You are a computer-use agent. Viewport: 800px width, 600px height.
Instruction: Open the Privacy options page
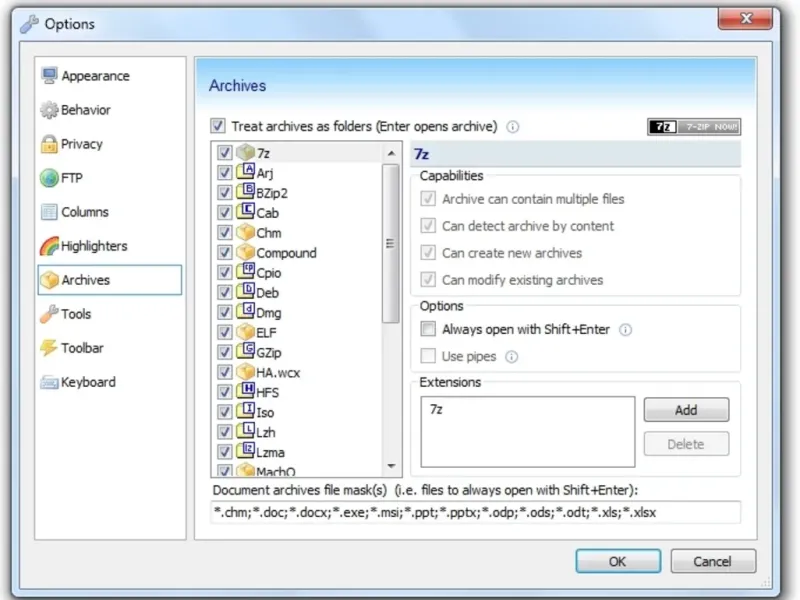[x=109, y=144]
